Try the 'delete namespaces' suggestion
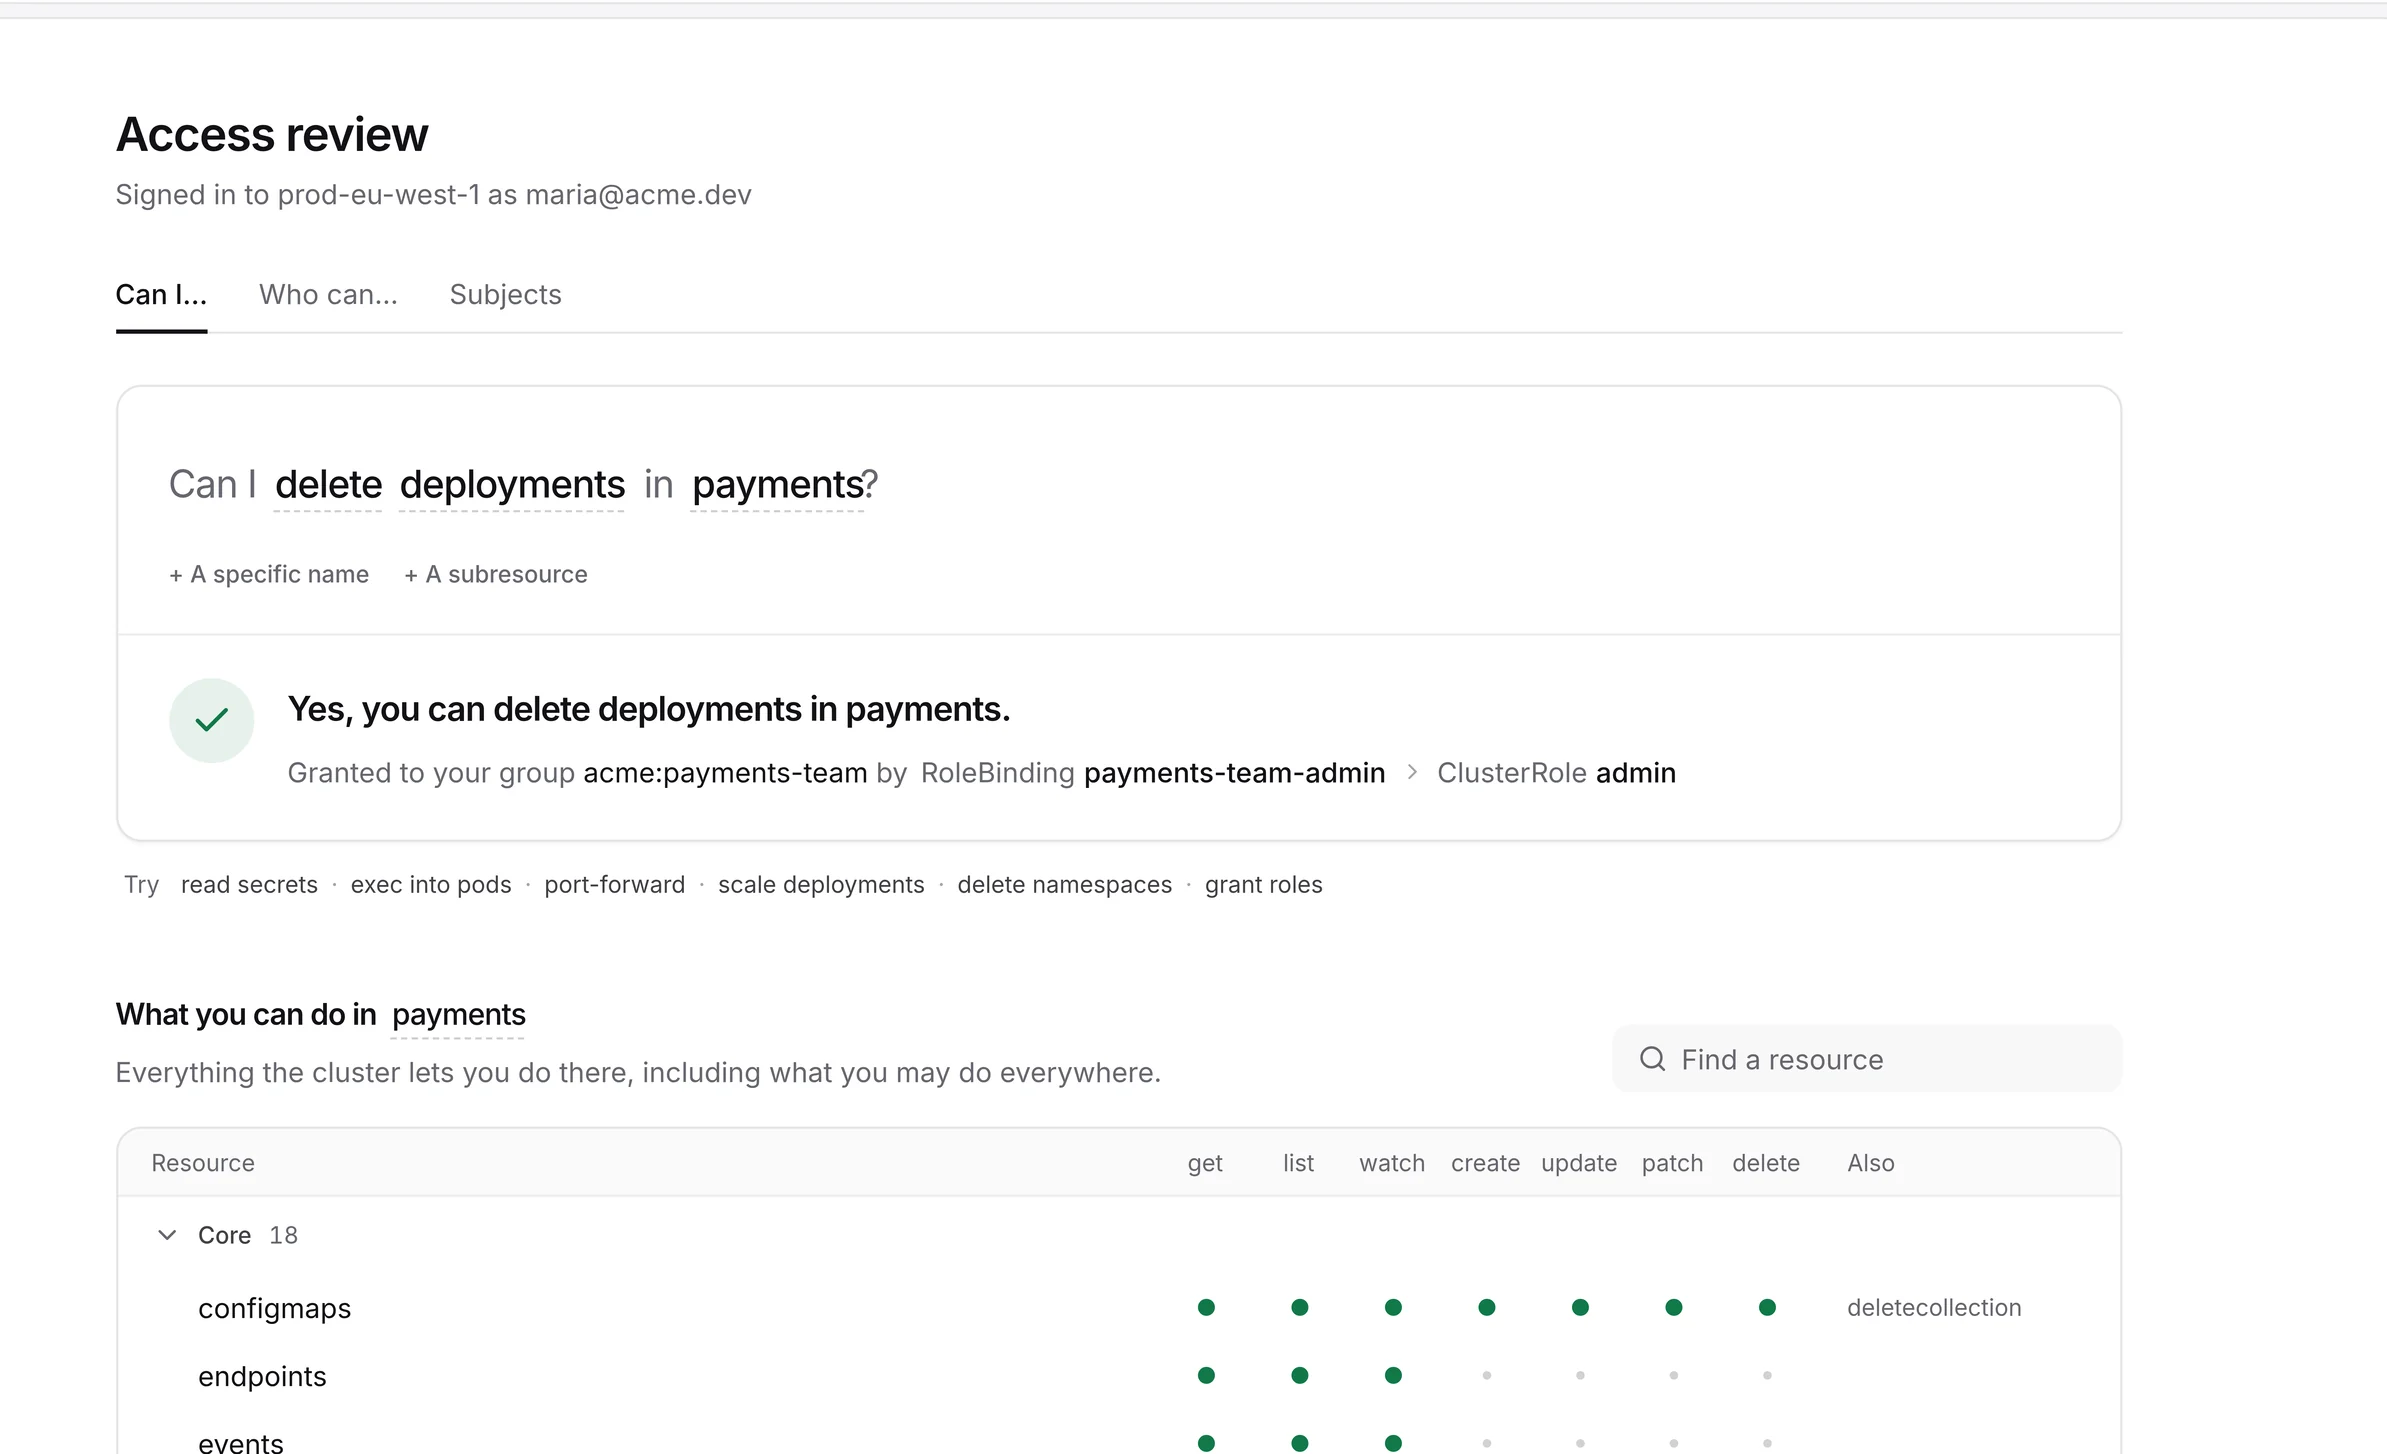 tap(1064, 884)
